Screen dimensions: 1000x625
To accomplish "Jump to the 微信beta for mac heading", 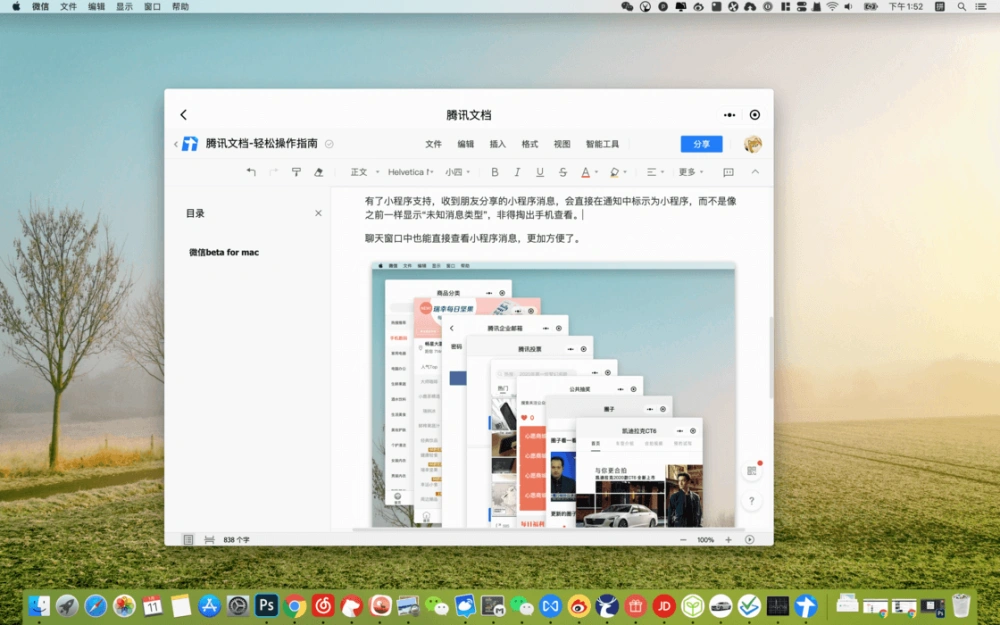I will click(224, 252).
